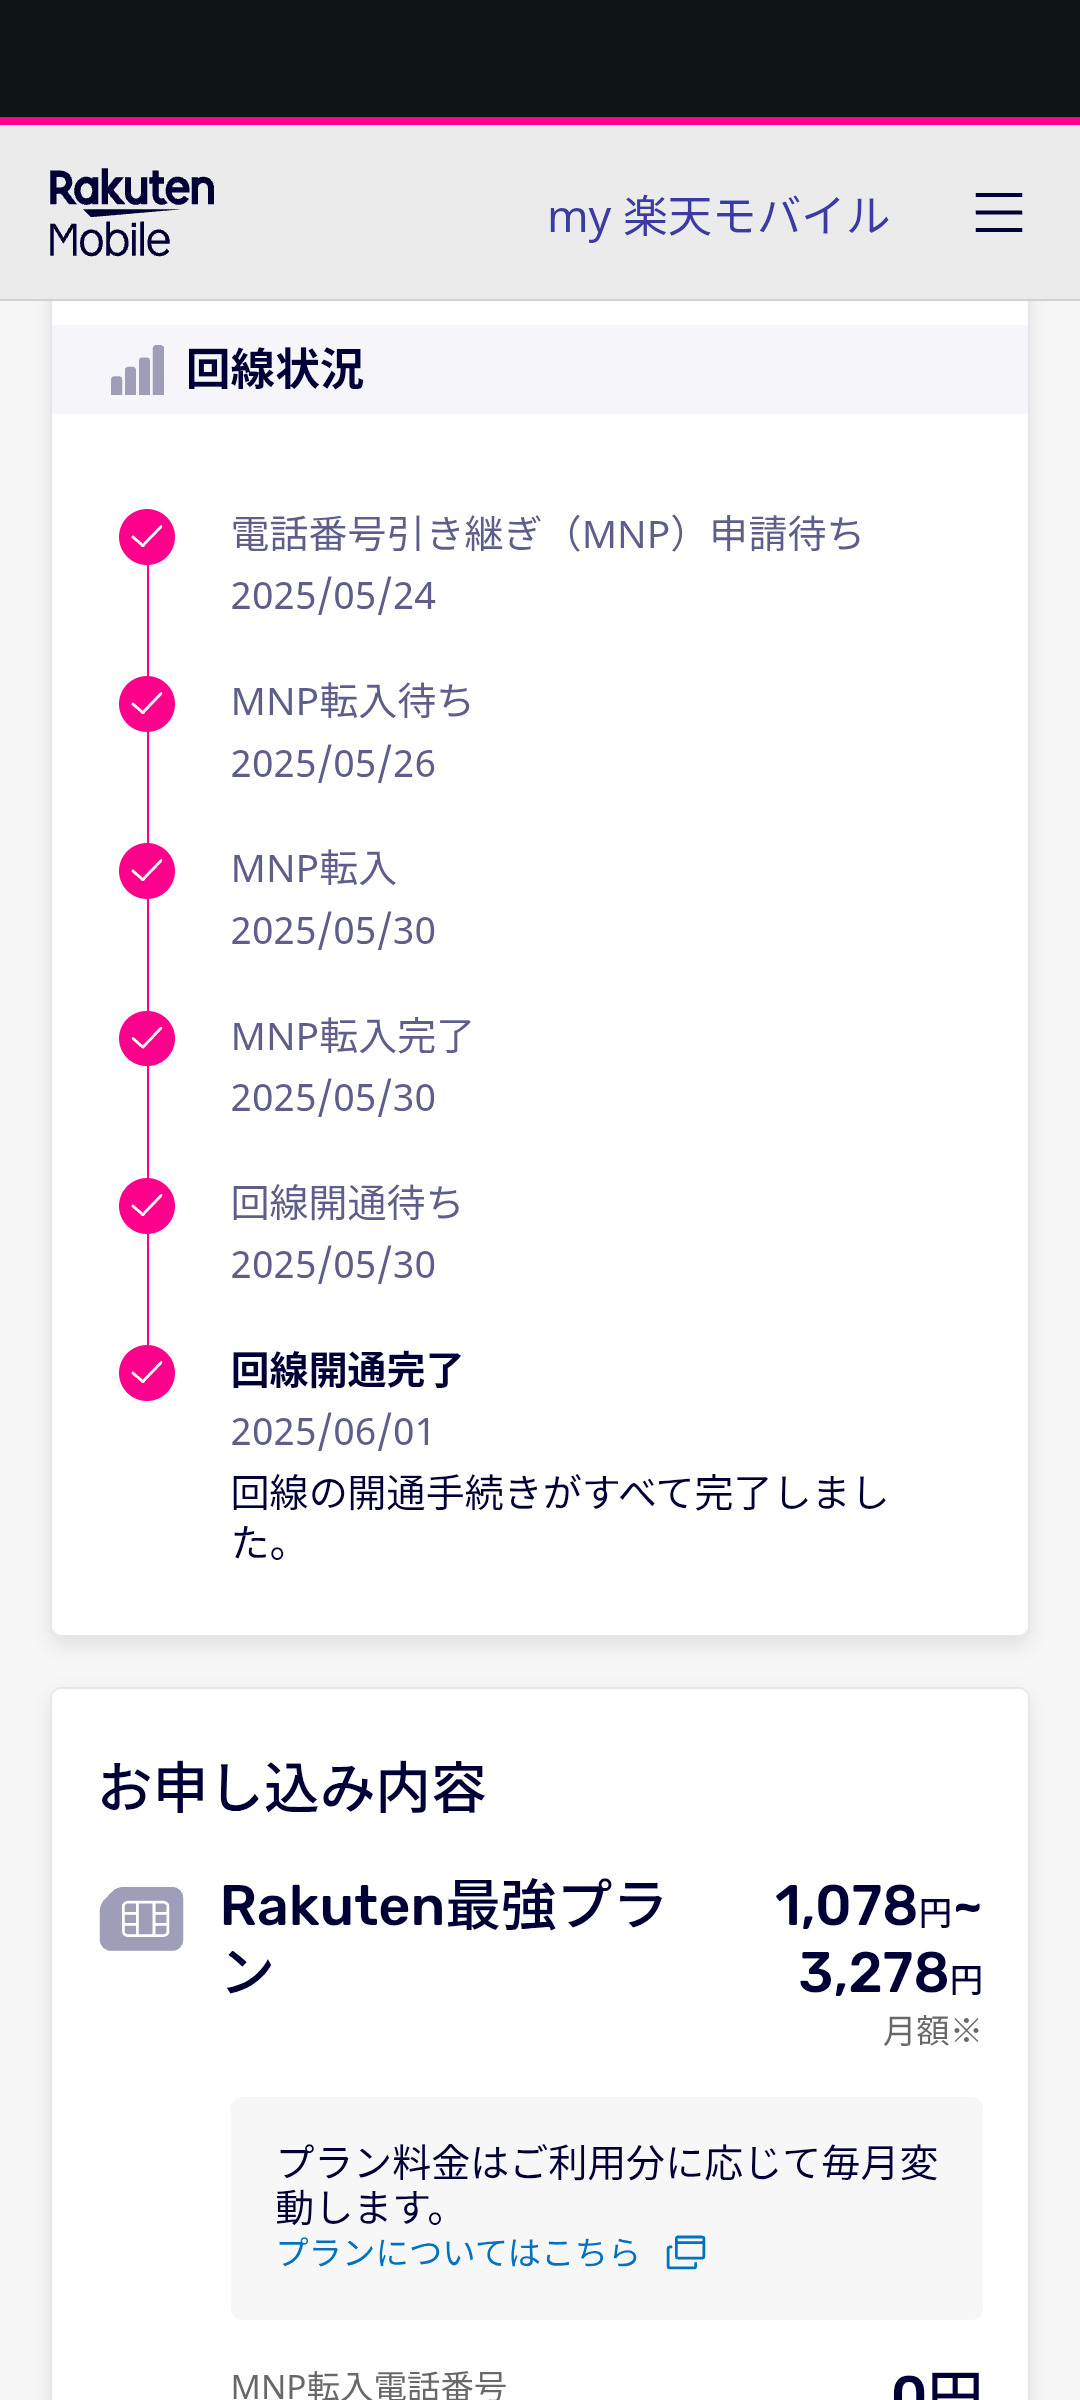1080x2400 pixels.
Task: Click the checkmark for 回線開通完了 step
Action: coord(147,1373)
